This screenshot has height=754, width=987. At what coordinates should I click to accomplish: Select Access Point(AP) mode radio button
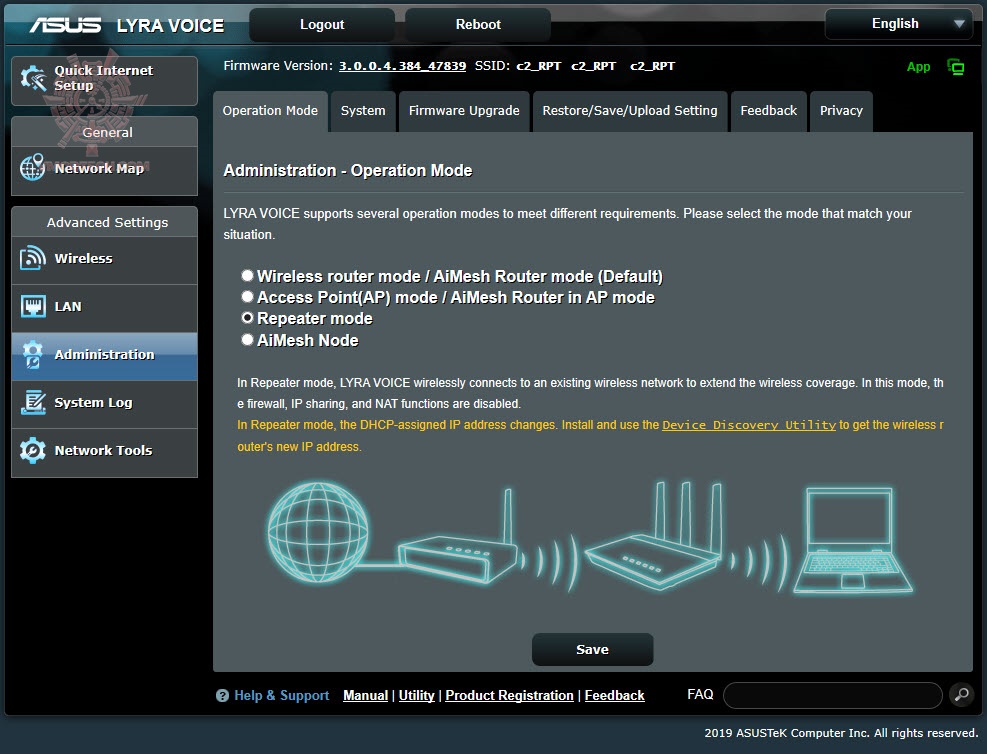pyautogui.click(x=247, y=296)
